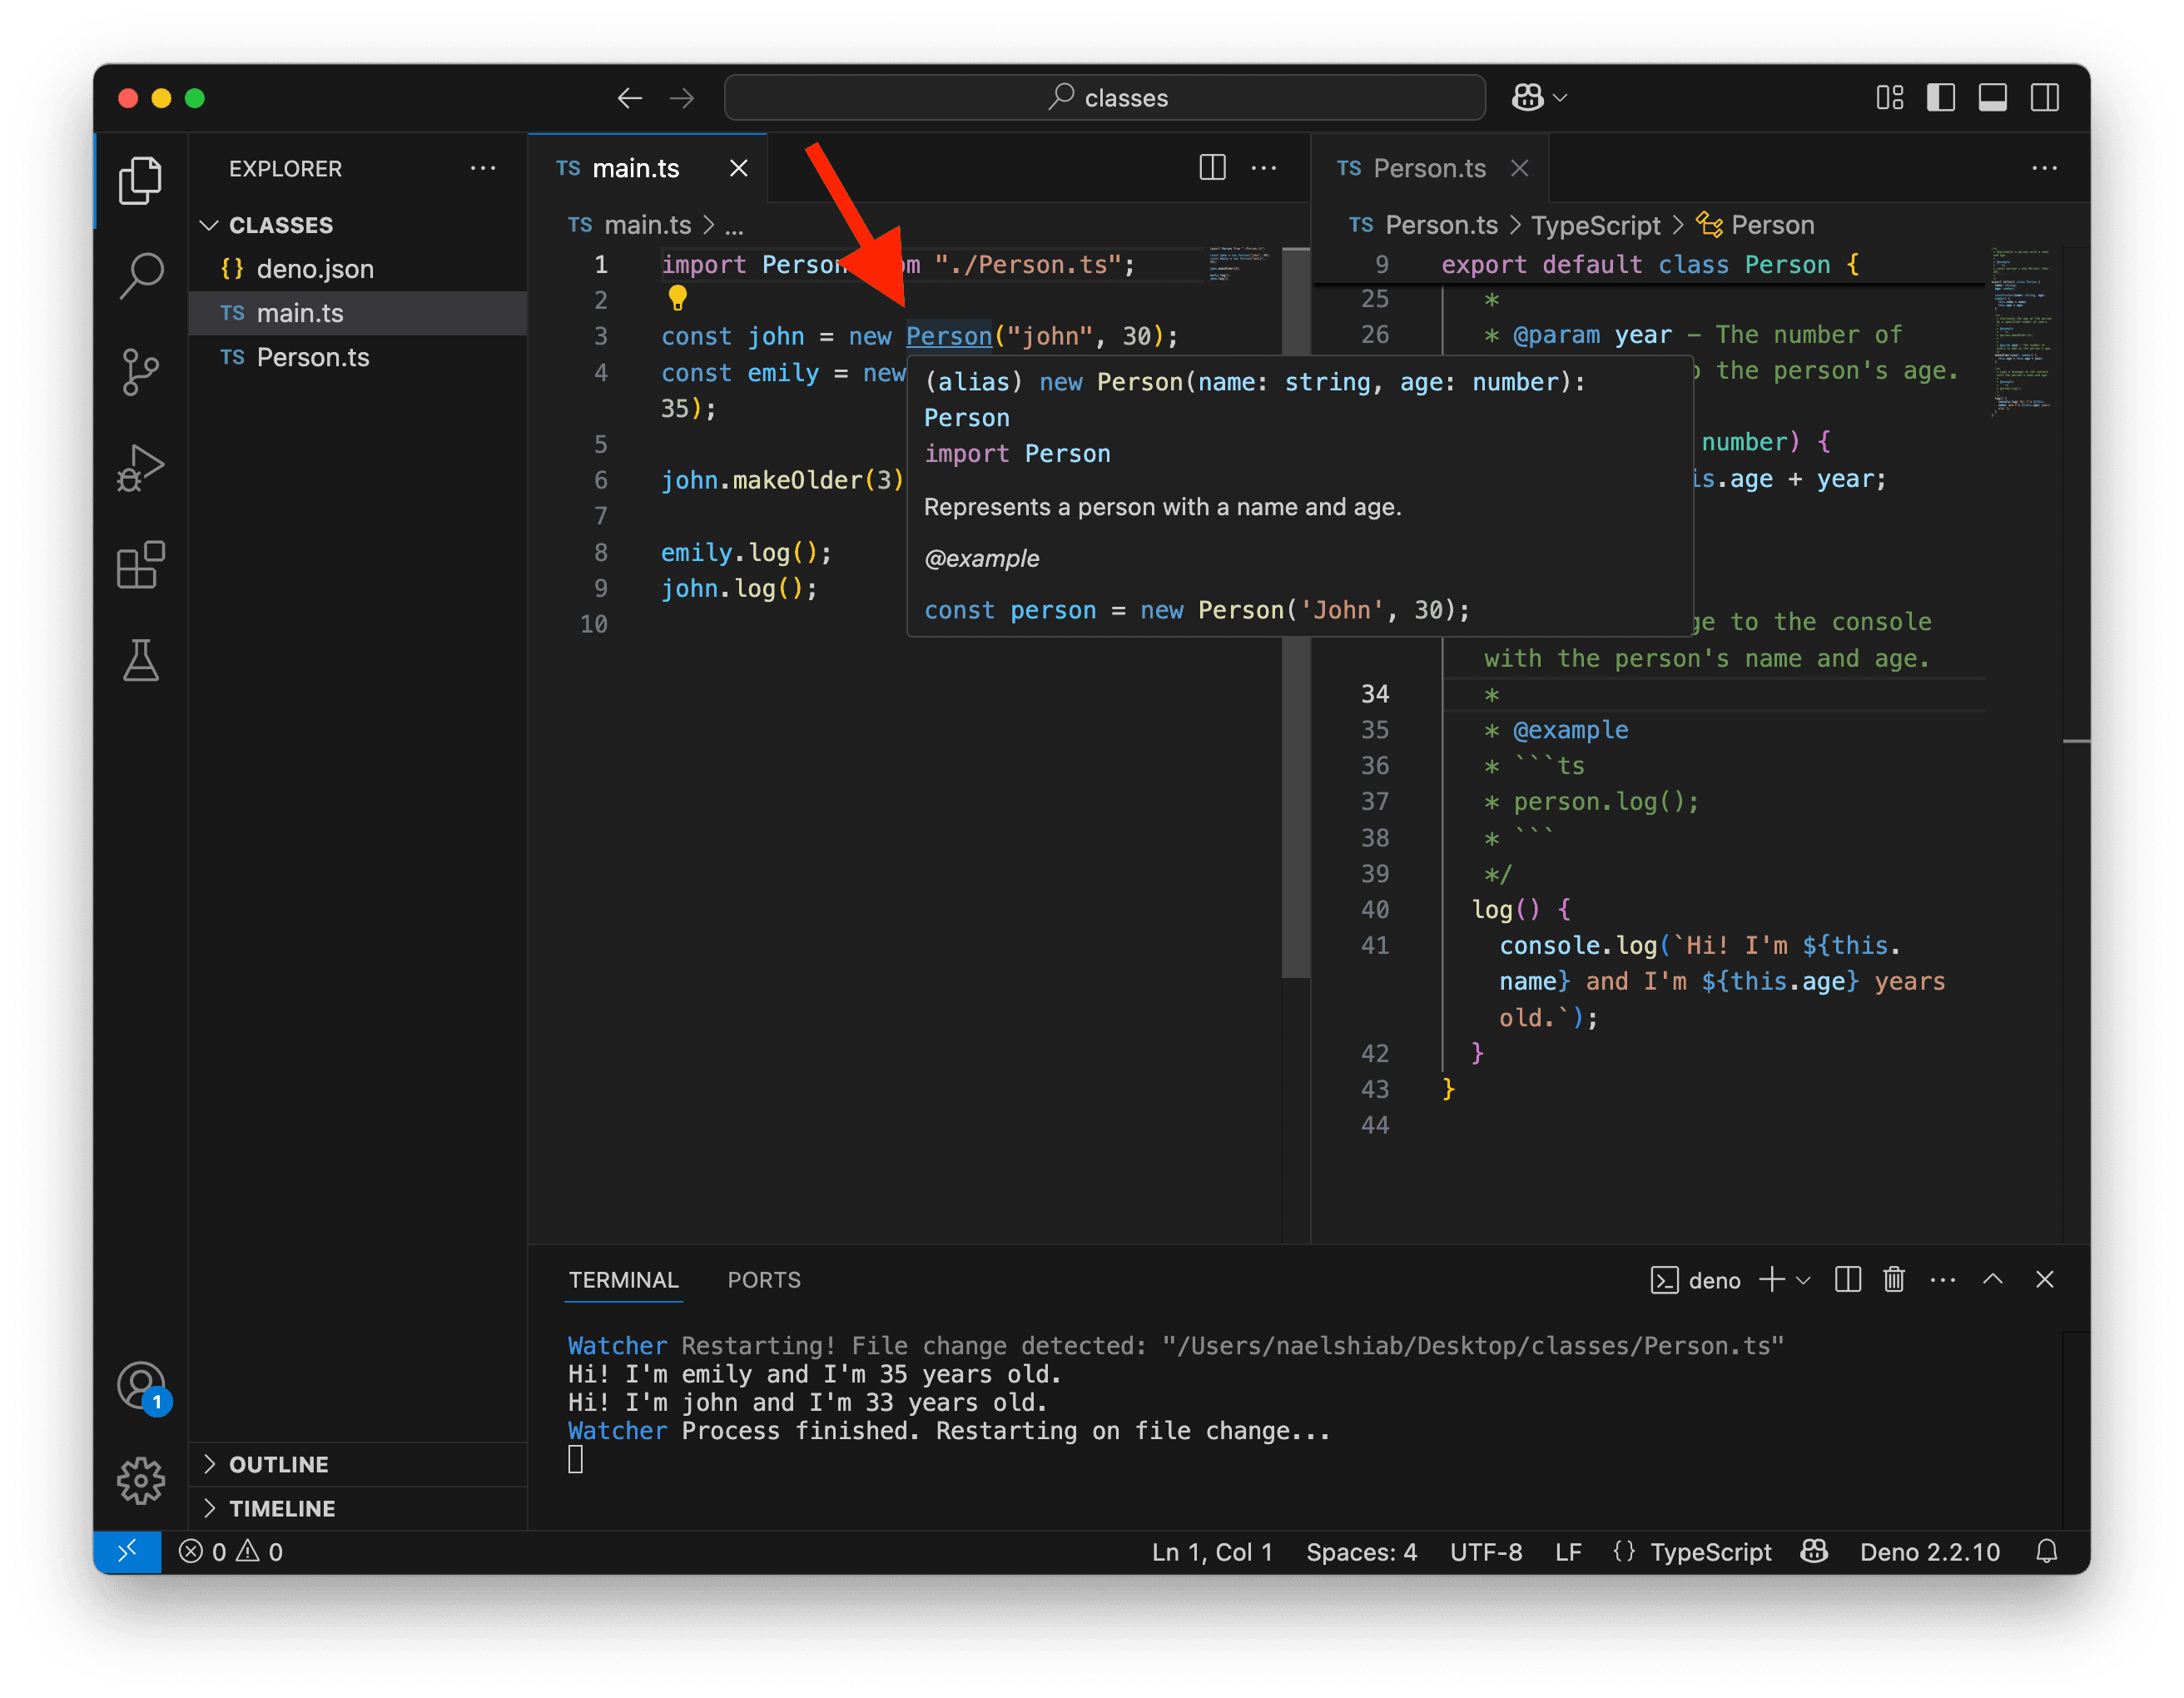Open the Accounts menu icon
This screenshot has width=2184, height=1698.
click(140, 1387)
